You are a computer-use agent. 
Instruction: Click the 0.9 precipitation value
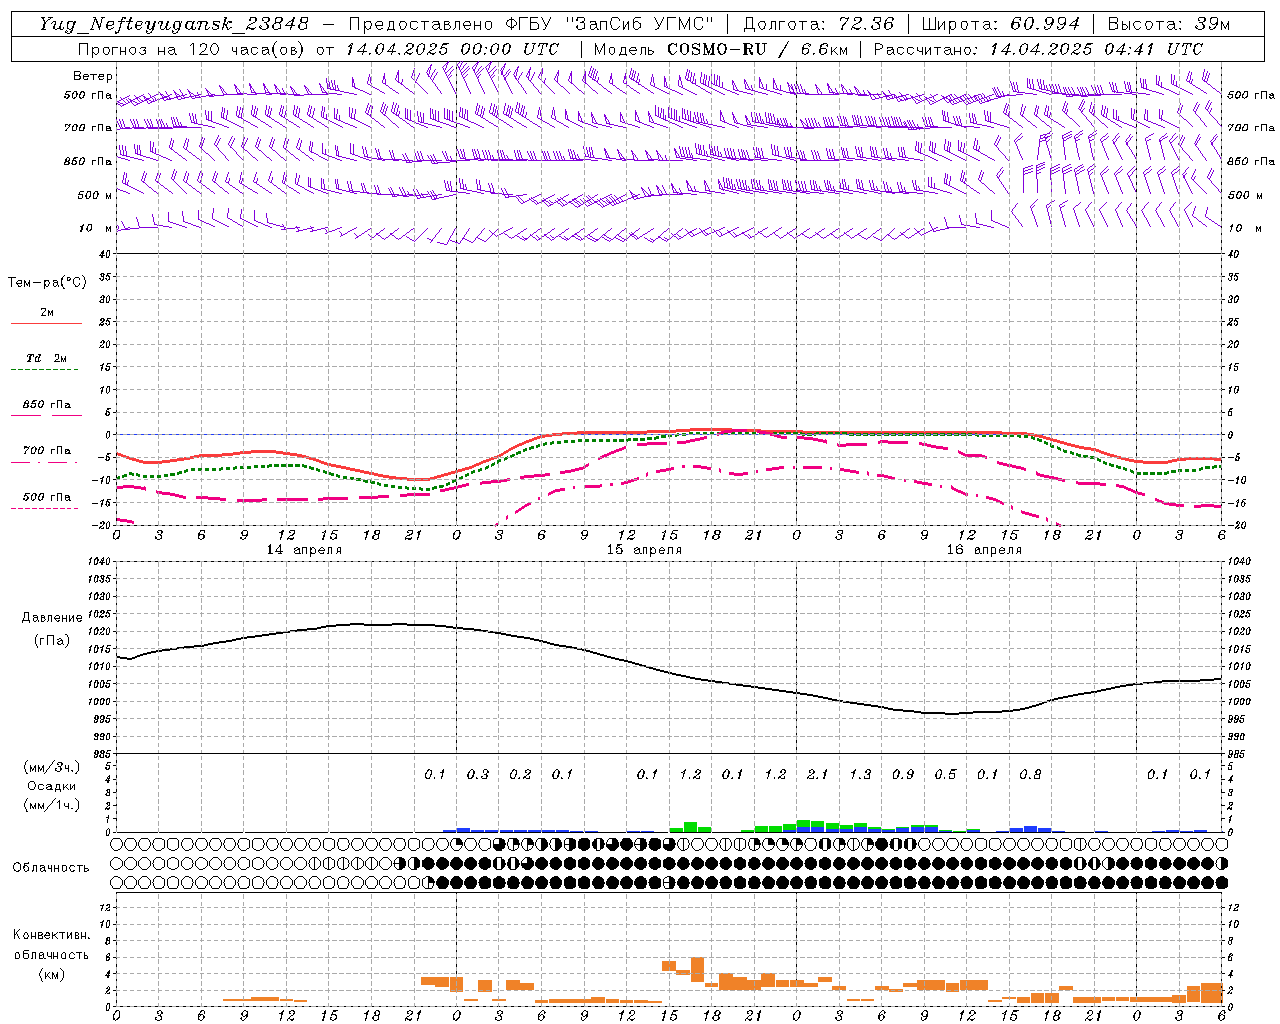pyautogui.click(x=902, y=774)
